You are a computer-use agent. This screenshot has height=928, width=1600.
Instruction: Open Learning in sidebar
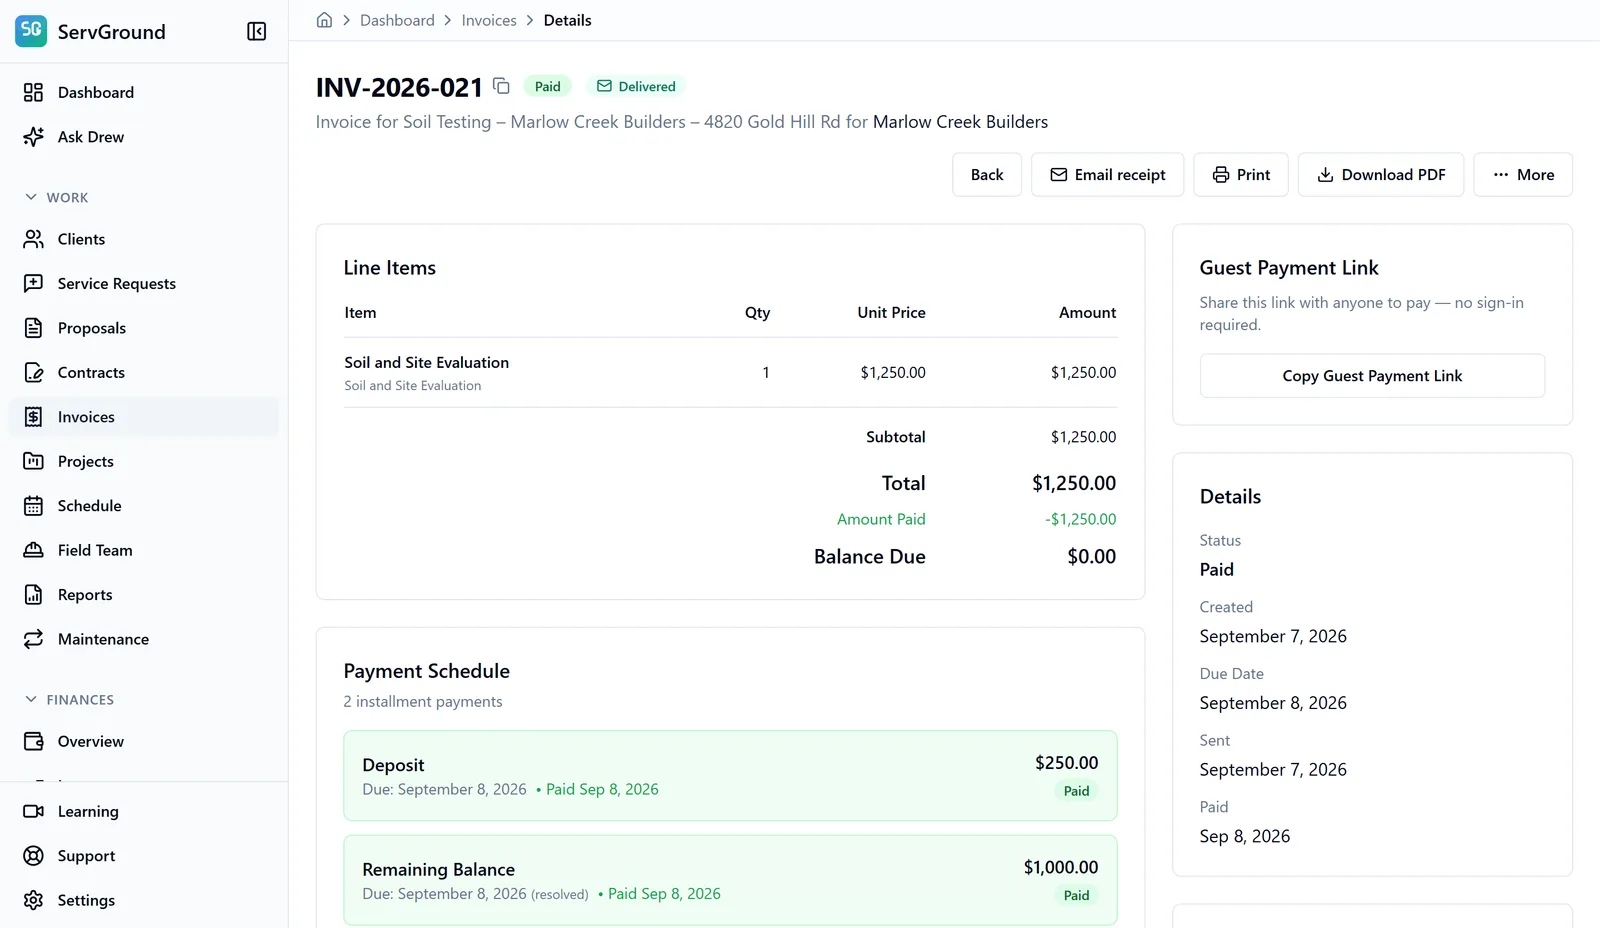coord(144,811)
